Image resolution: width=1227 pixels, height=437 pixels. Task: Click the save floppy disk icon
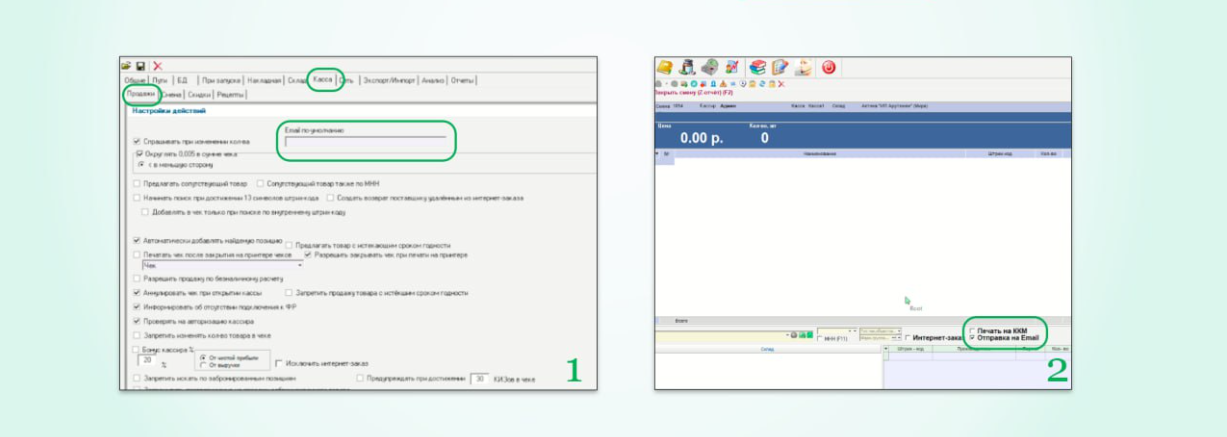pyautogui.click(x=141, y=65)
